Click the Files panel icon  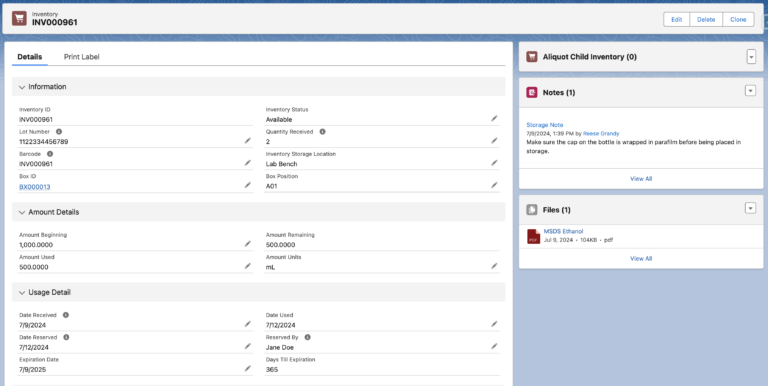click(532, 210)
